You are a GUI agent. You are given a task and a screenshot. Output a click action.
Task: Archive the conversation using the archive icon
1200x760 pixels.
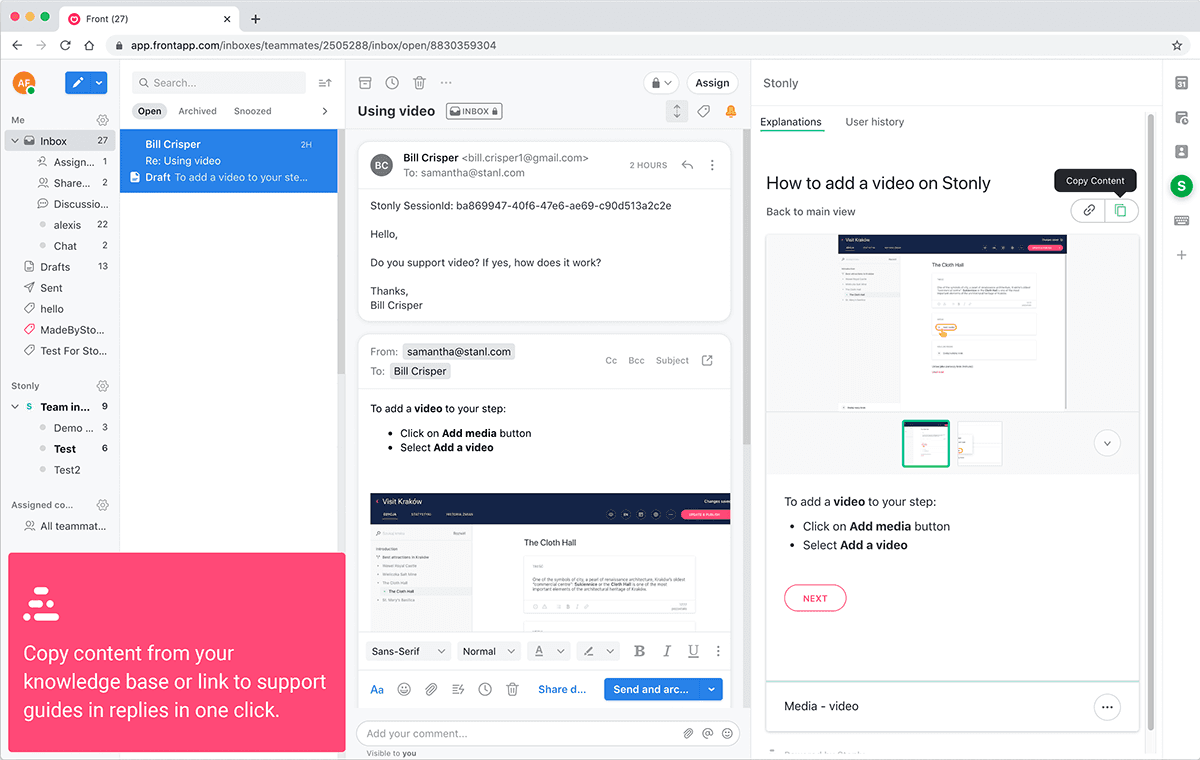365,83
